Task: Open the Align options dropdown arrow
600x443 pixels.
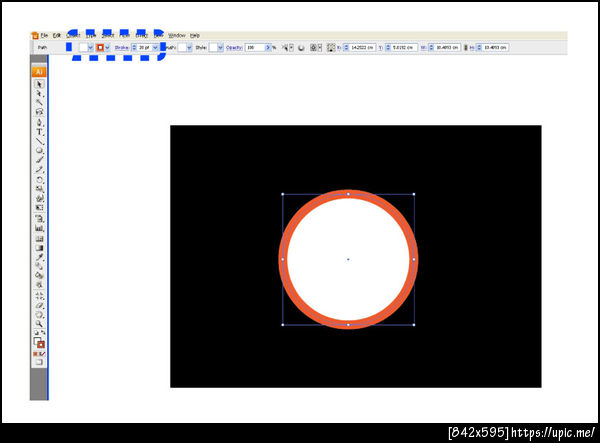Action: tap(320, 48)
